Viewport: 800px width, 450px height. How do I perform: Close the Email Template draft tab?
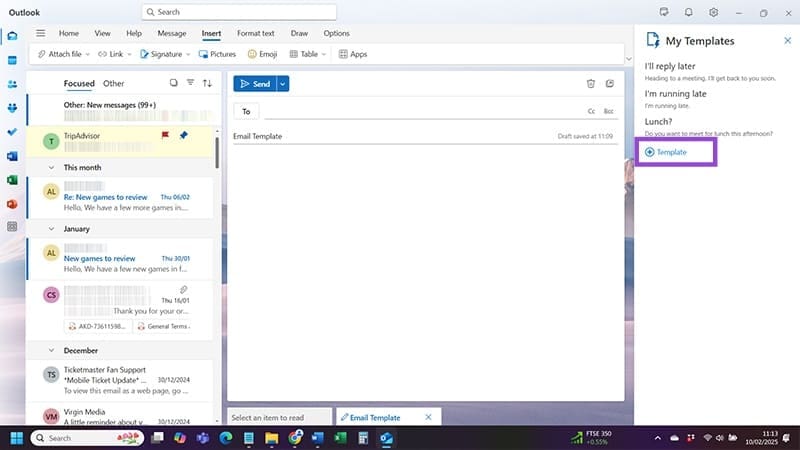[428, 417]
